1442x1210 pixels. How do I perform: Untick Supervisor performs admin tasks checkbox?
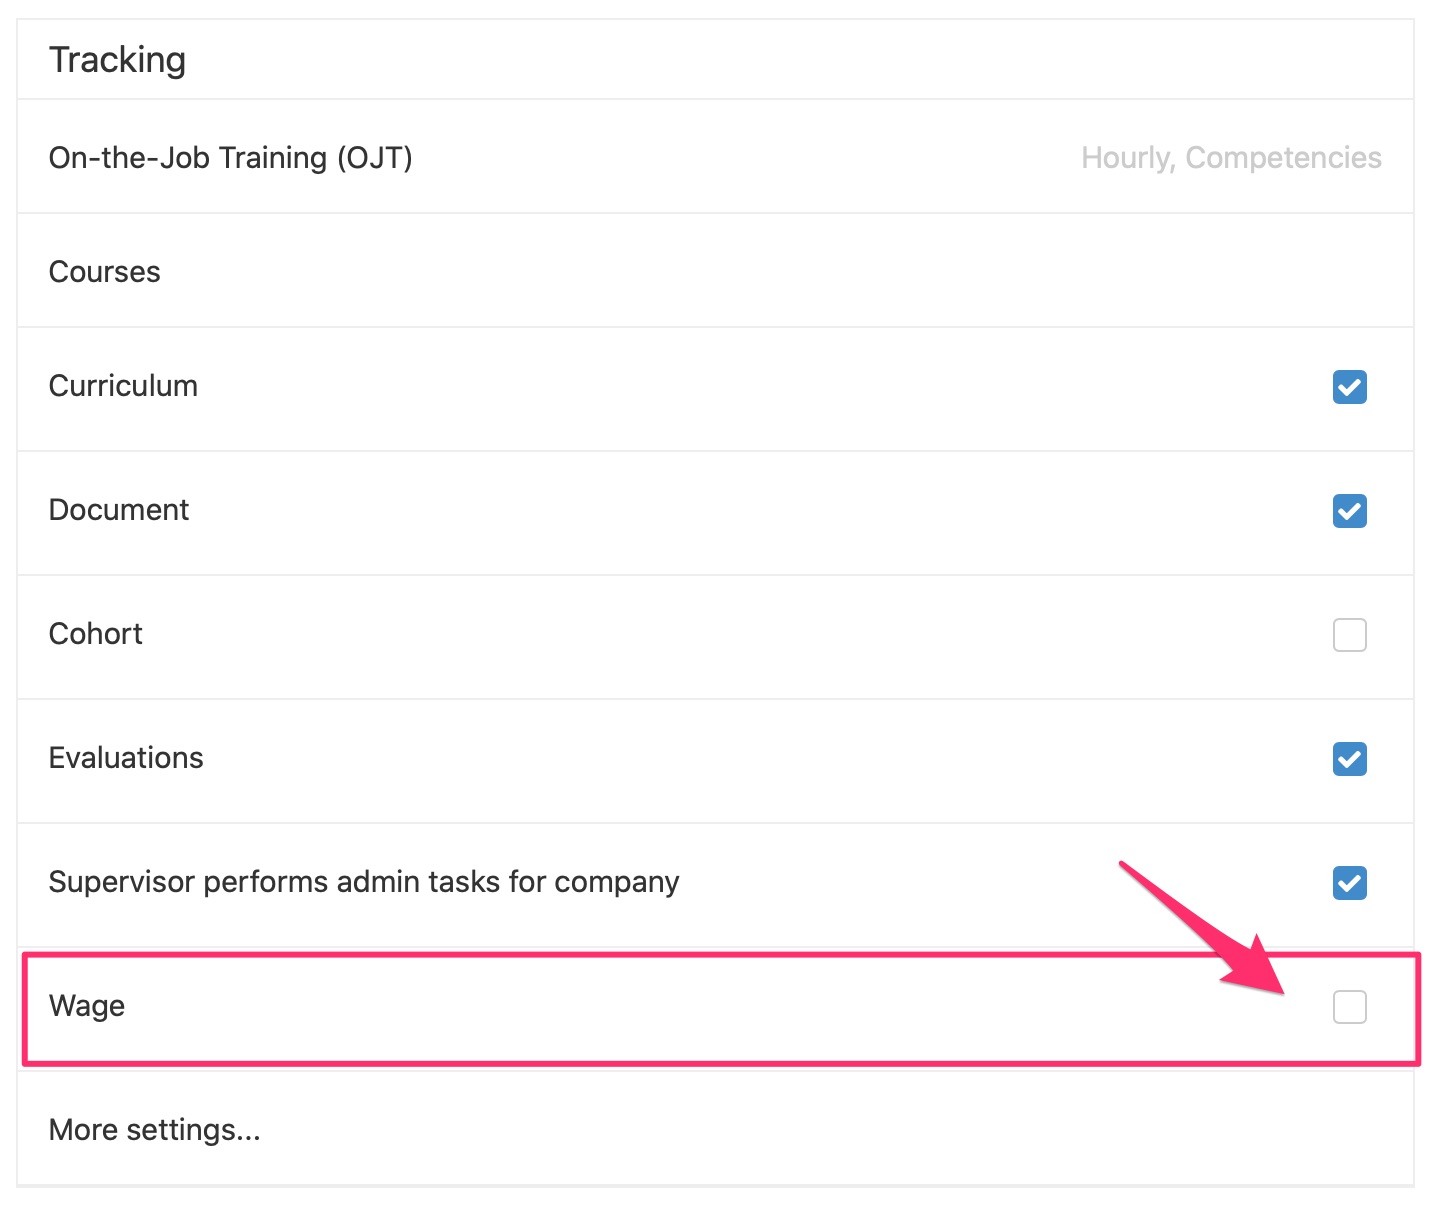tap(1349, 883)
